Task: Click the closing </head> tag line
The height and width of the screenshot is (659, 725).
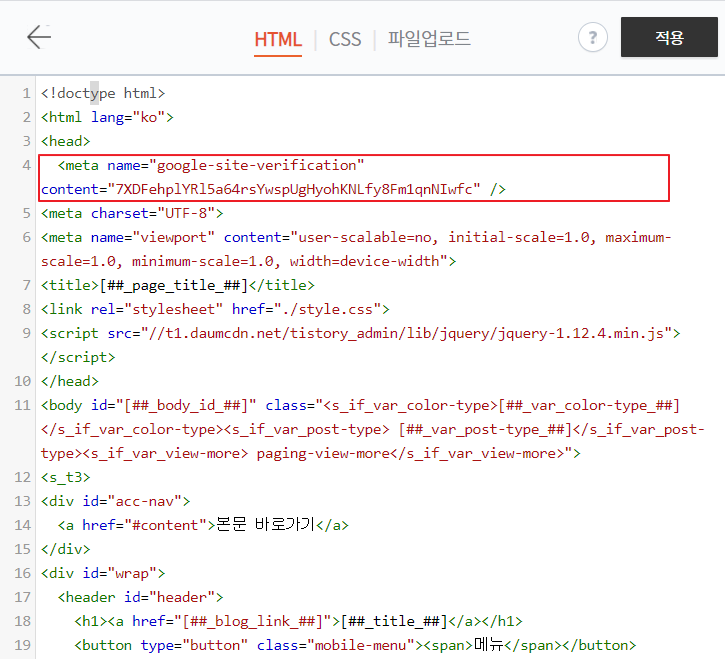Action: (x=69, y=382)
